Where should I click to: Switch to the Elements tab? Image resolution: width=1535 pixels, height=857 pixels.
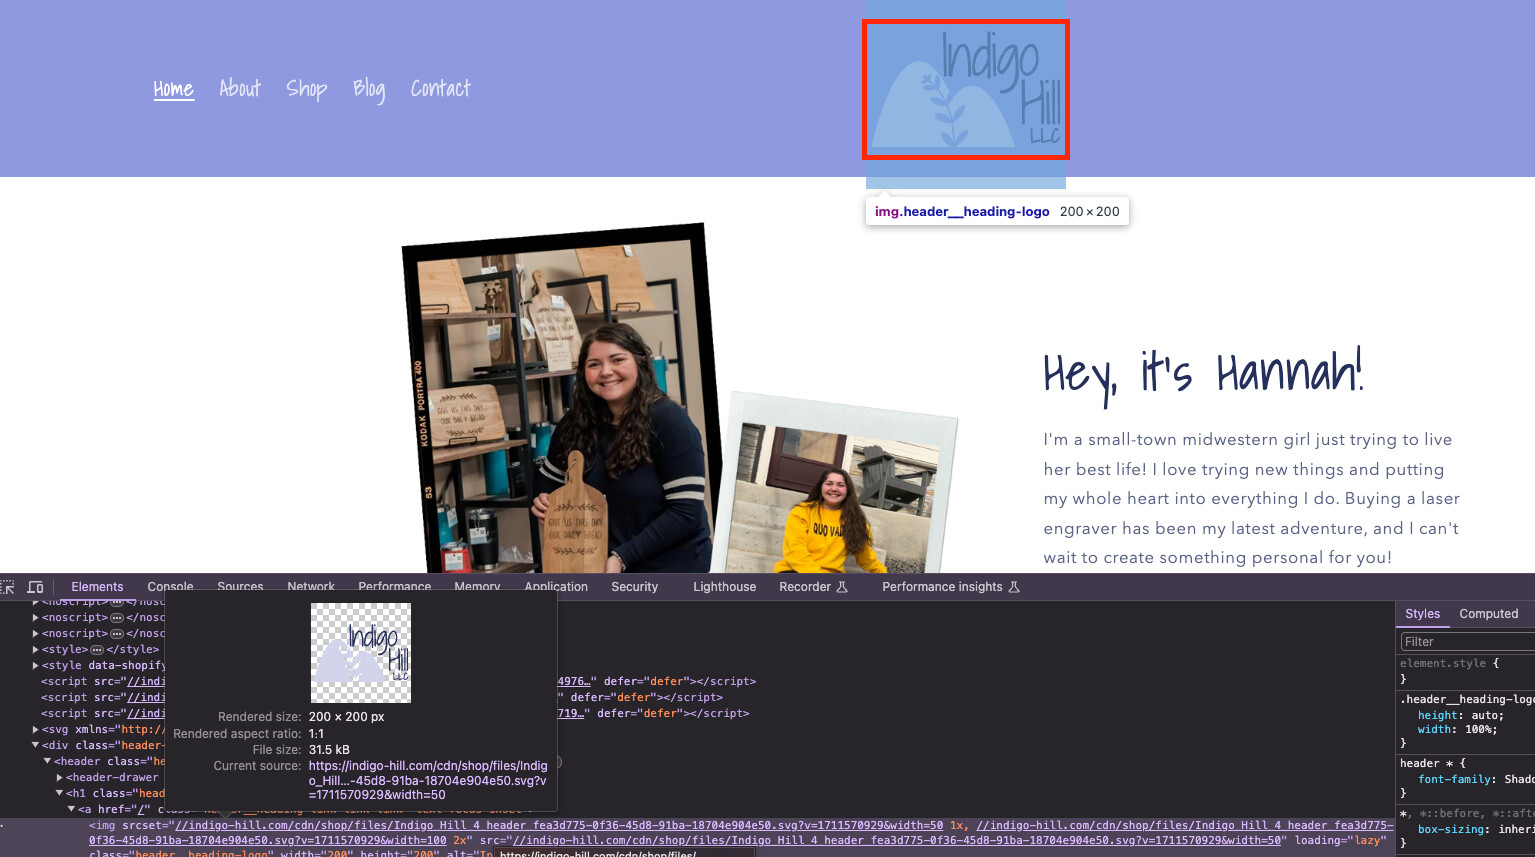pos(97,587)
